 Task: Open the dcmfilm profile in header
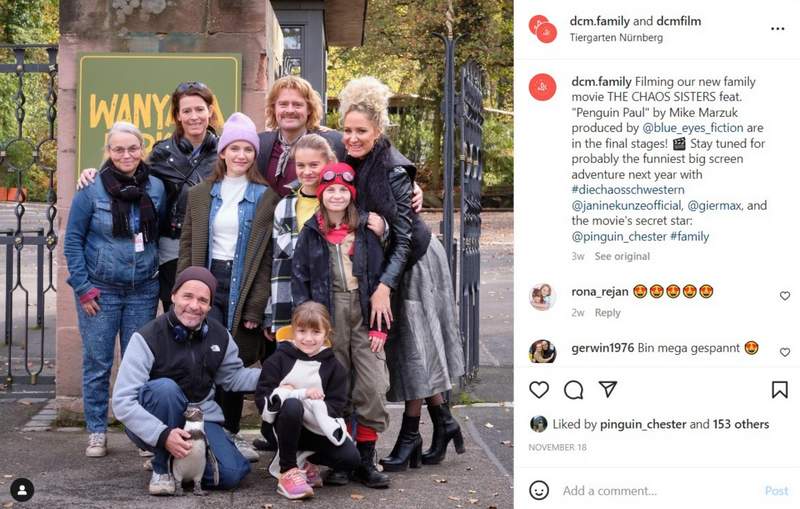(679, 21)
